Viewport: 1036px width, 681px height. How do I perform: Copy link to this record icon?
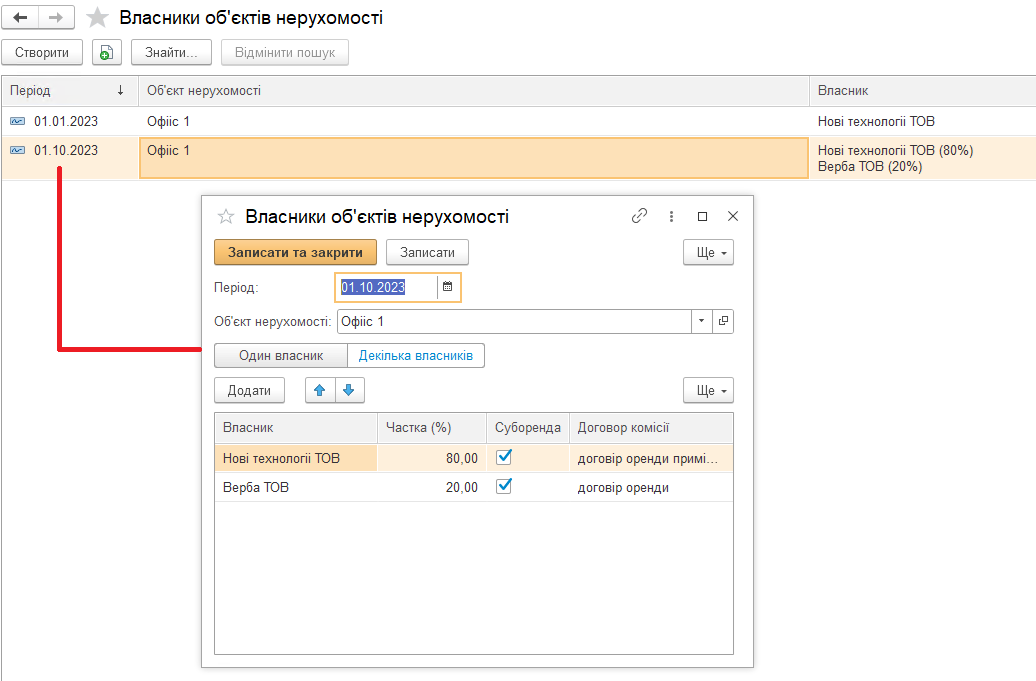point(639,216)
